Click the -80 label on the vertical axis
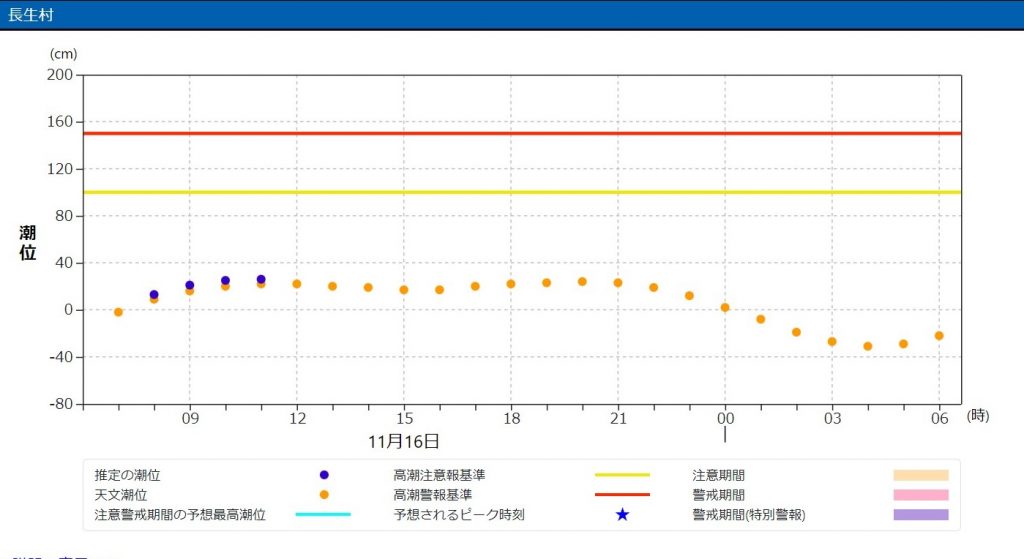 [61, 404]
